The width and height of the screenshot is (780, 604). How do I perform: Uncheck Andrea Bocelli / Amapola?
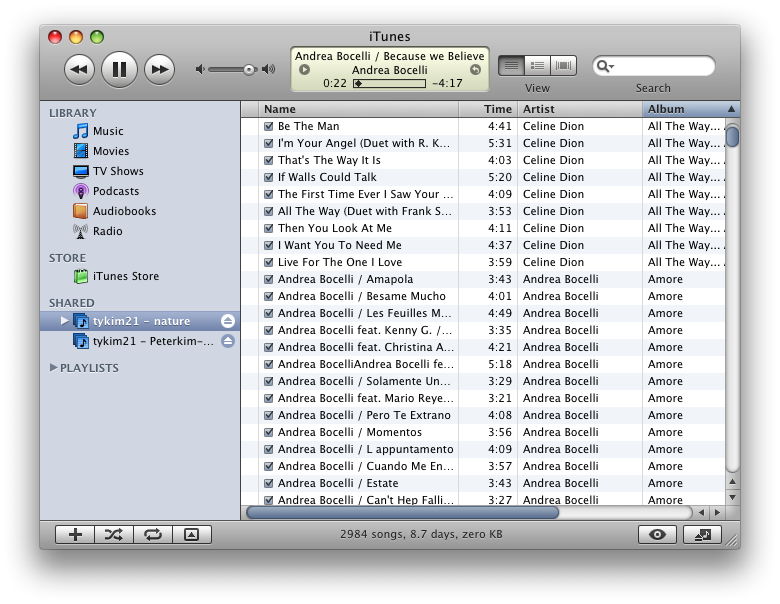coord(269,279)
